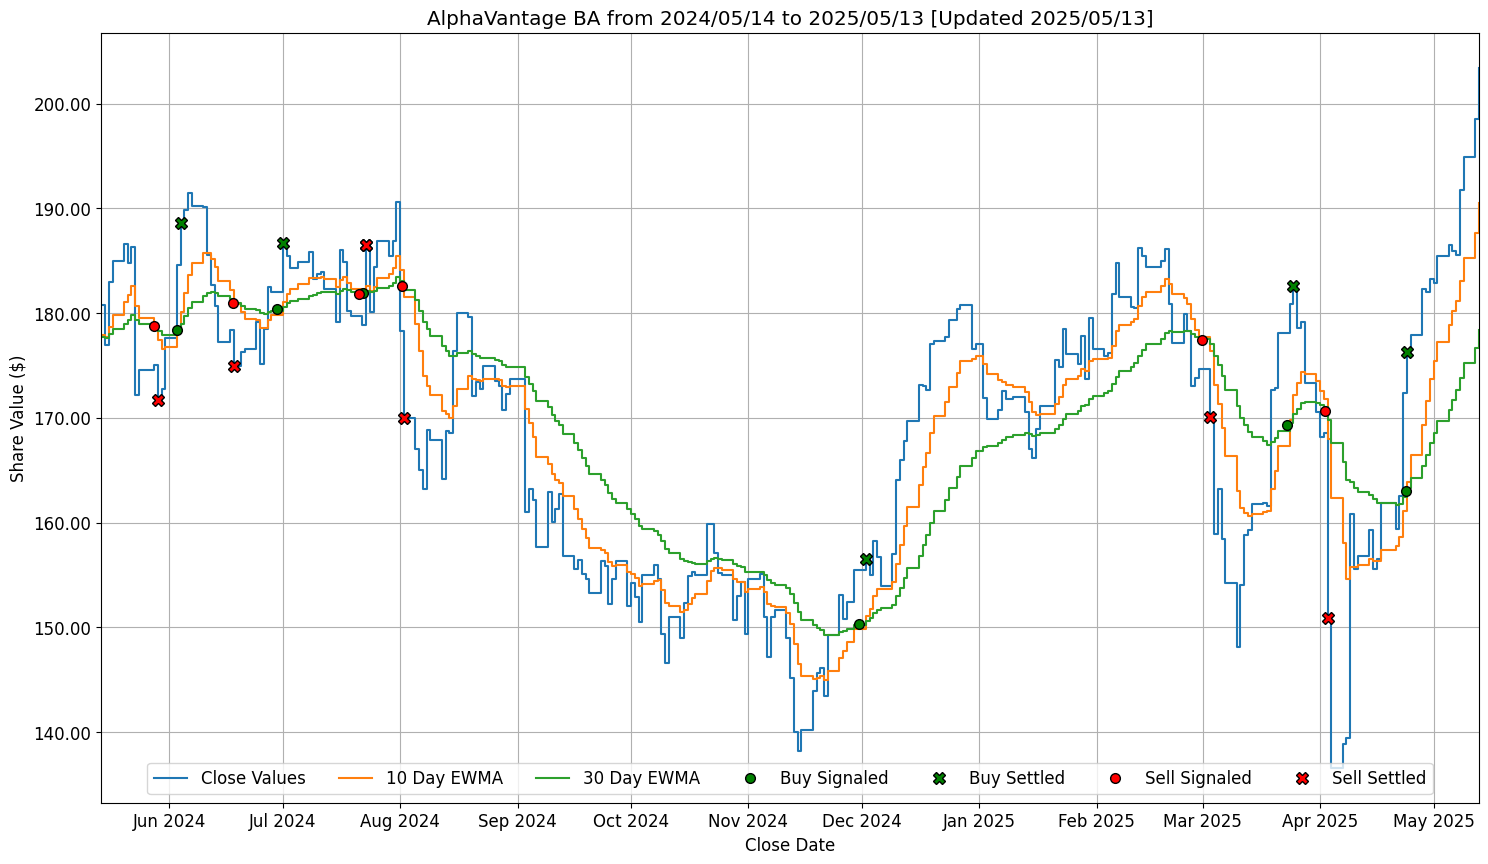This screenshot has height=864, width=1488.
Task: Click the "Jun 2024" x-axis tick label
Action: click(x=169, y=821)
